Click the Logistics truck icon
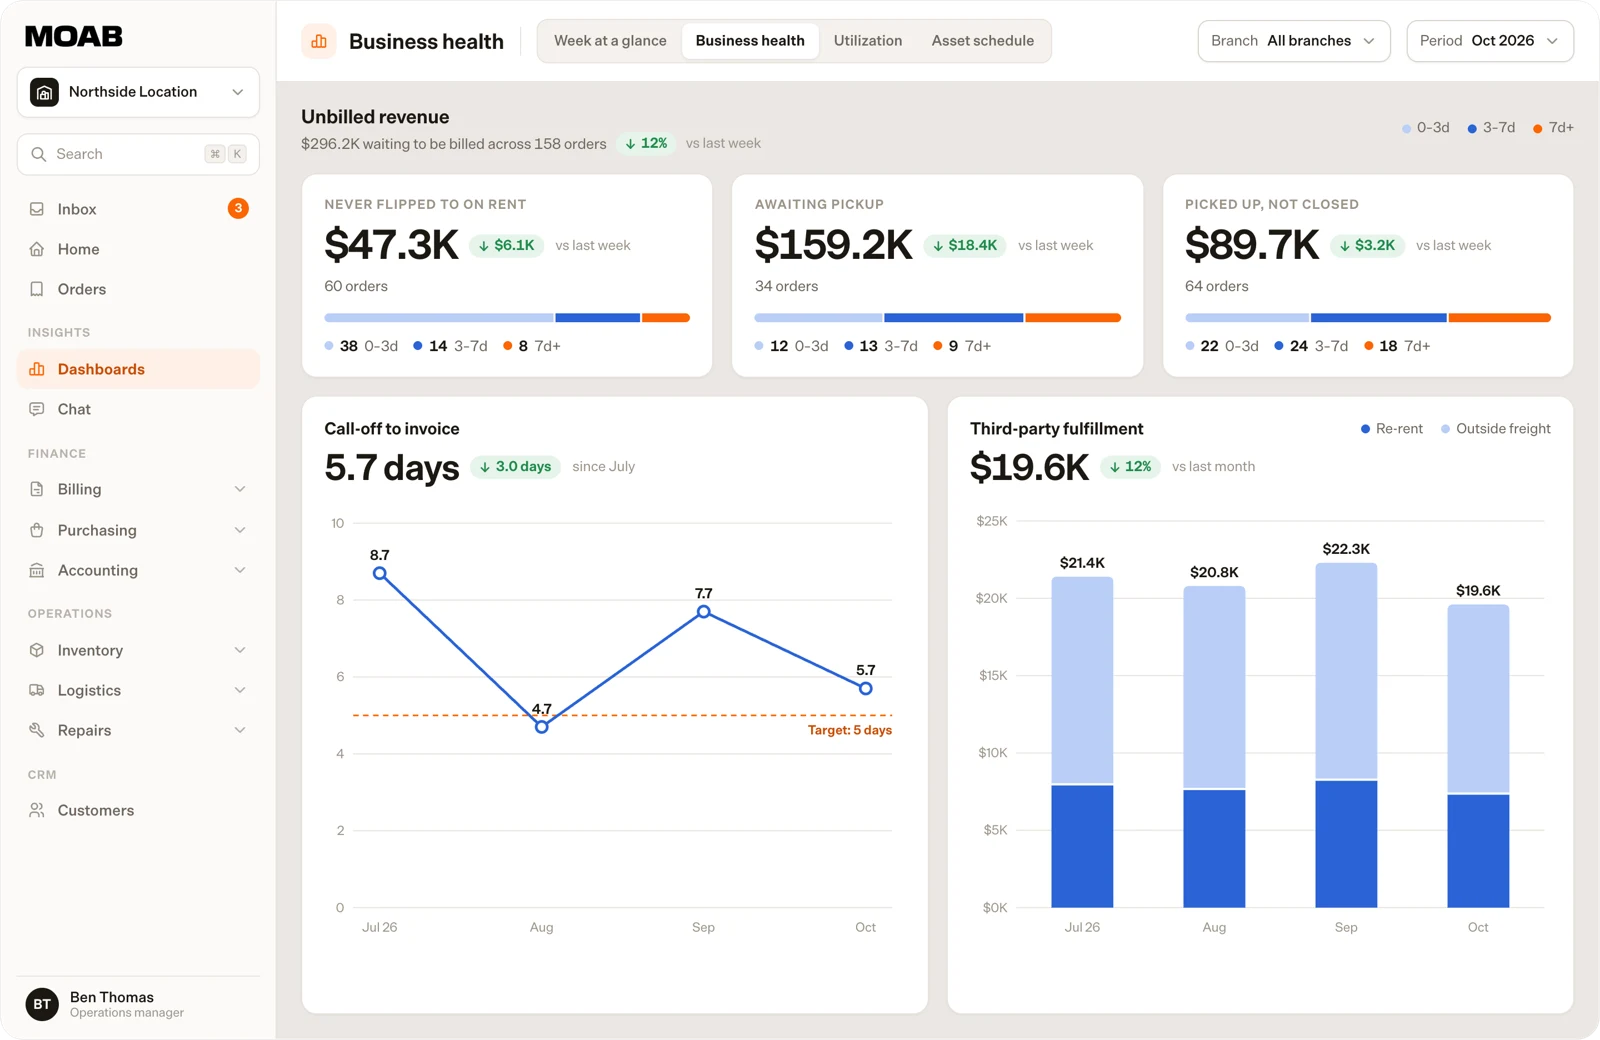This screenshot has width=1600, height=1040. [37, 690]
